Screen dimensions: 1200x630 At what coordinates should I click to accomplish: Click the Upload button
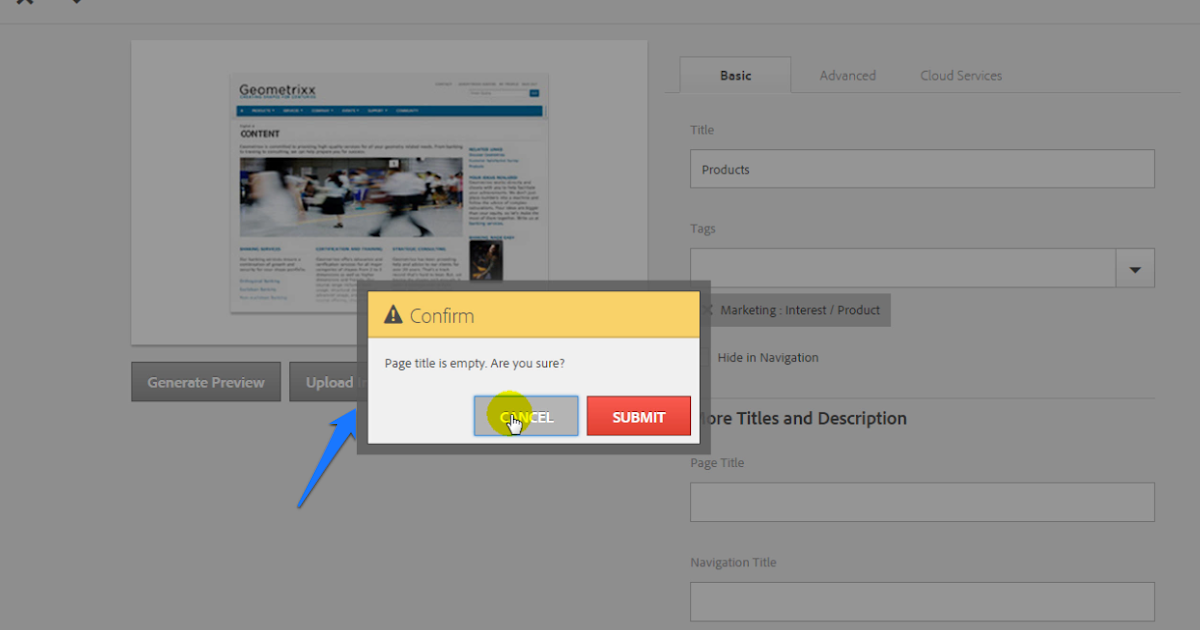coord(330,381)
